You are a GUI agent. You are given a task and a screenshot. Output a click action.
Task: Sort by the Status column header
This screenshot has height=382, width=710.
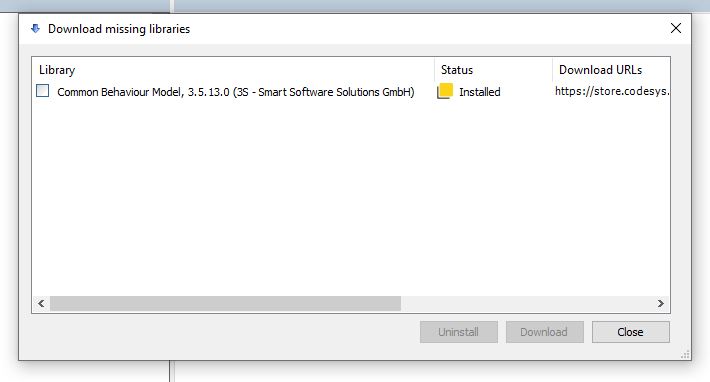493,70
